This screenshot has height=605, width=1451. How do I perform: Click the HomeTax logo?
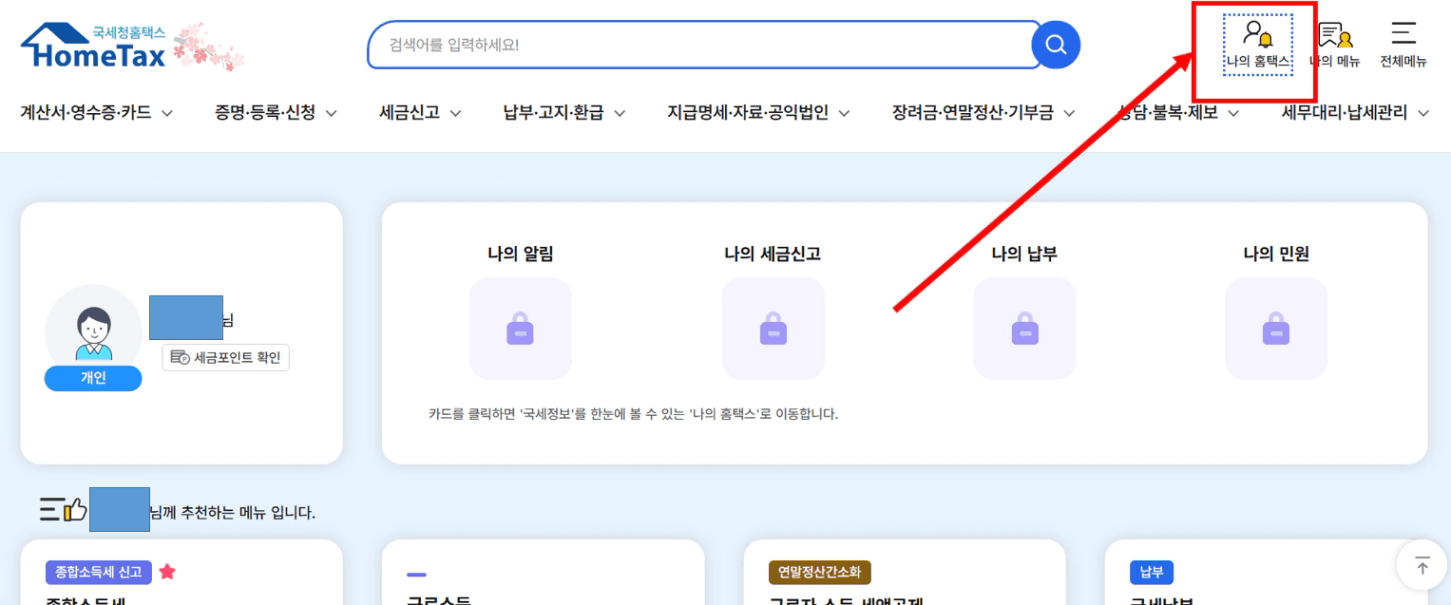[95, 48]
